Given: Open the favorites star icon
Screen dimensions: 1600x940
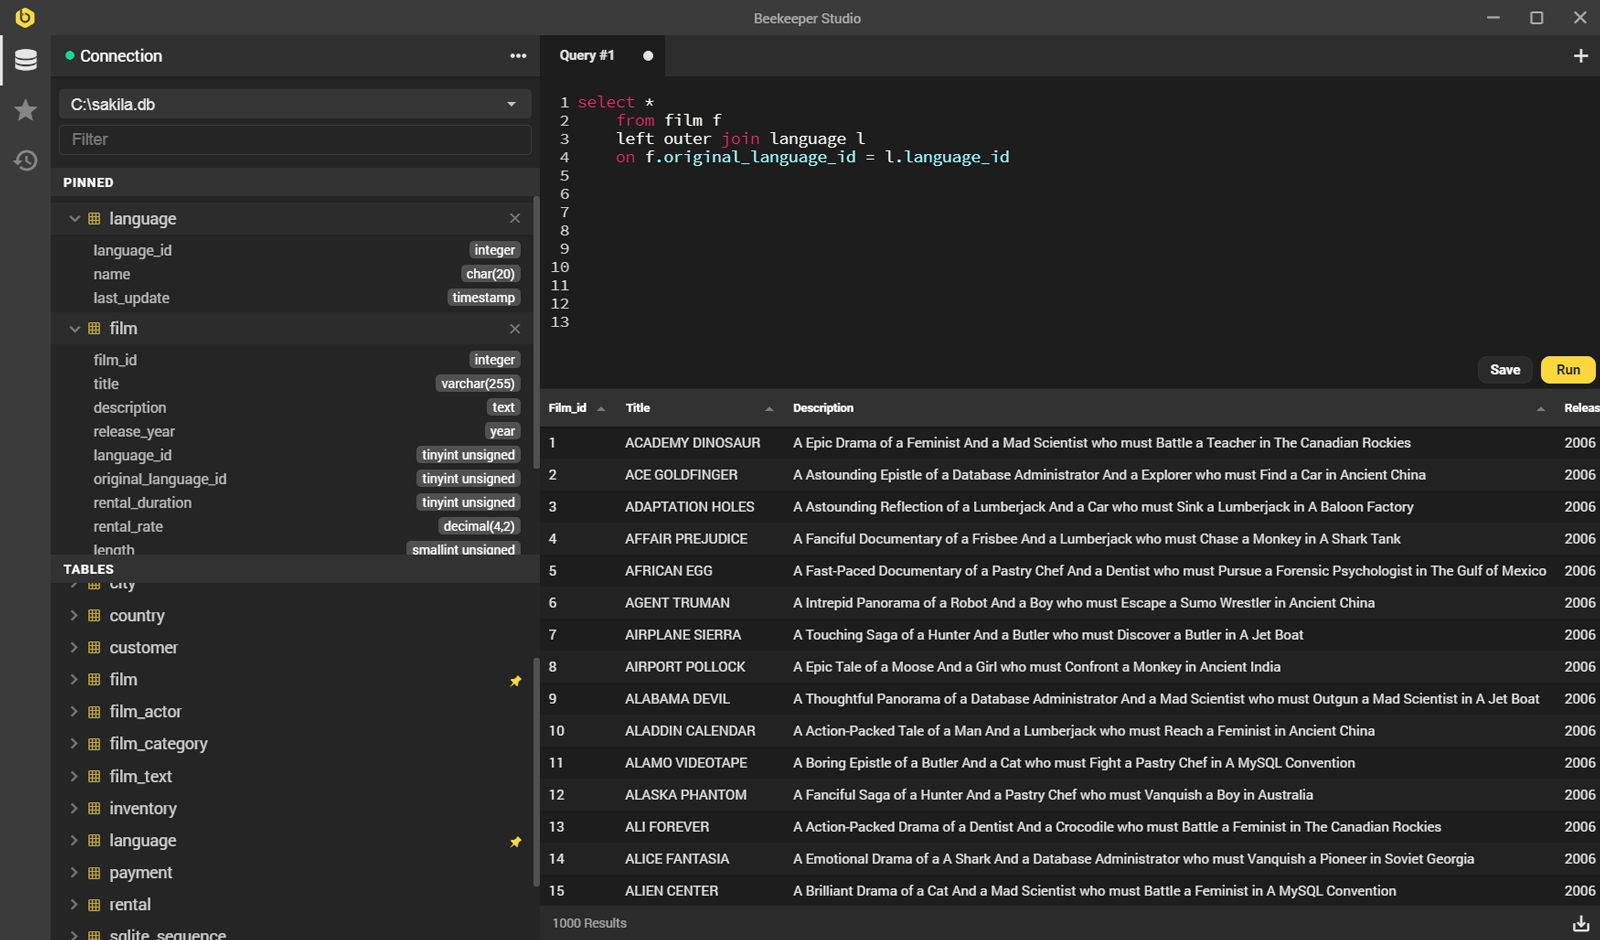Looking at the screenshot, I should pyautogui.click(x=26, y=110).
